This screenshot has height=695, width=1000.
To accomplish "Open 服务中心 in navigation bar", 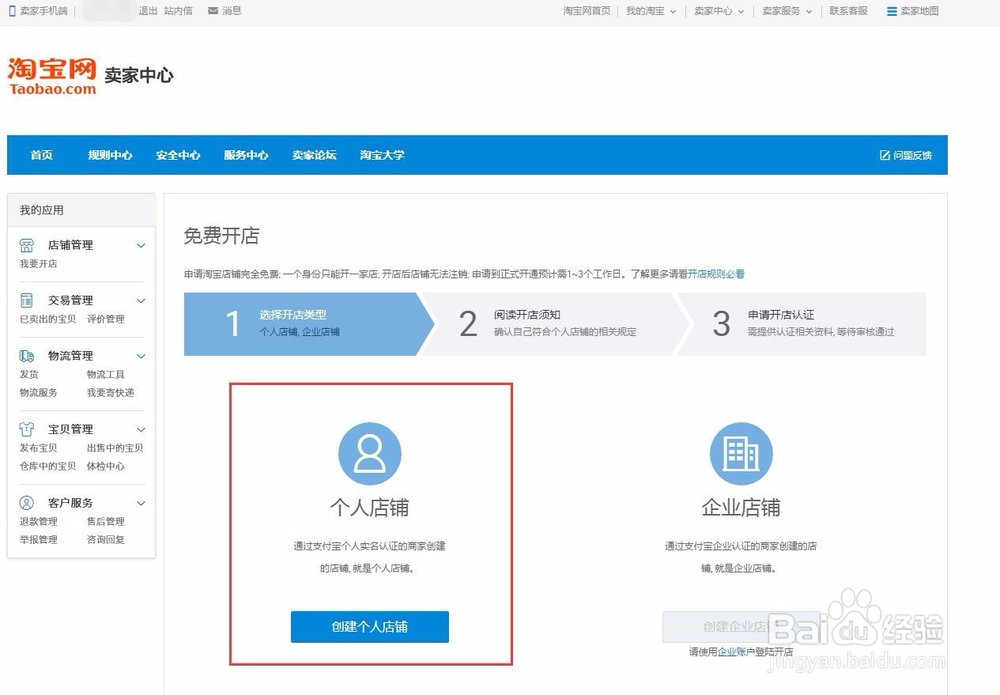I will (x=246, y=155).
